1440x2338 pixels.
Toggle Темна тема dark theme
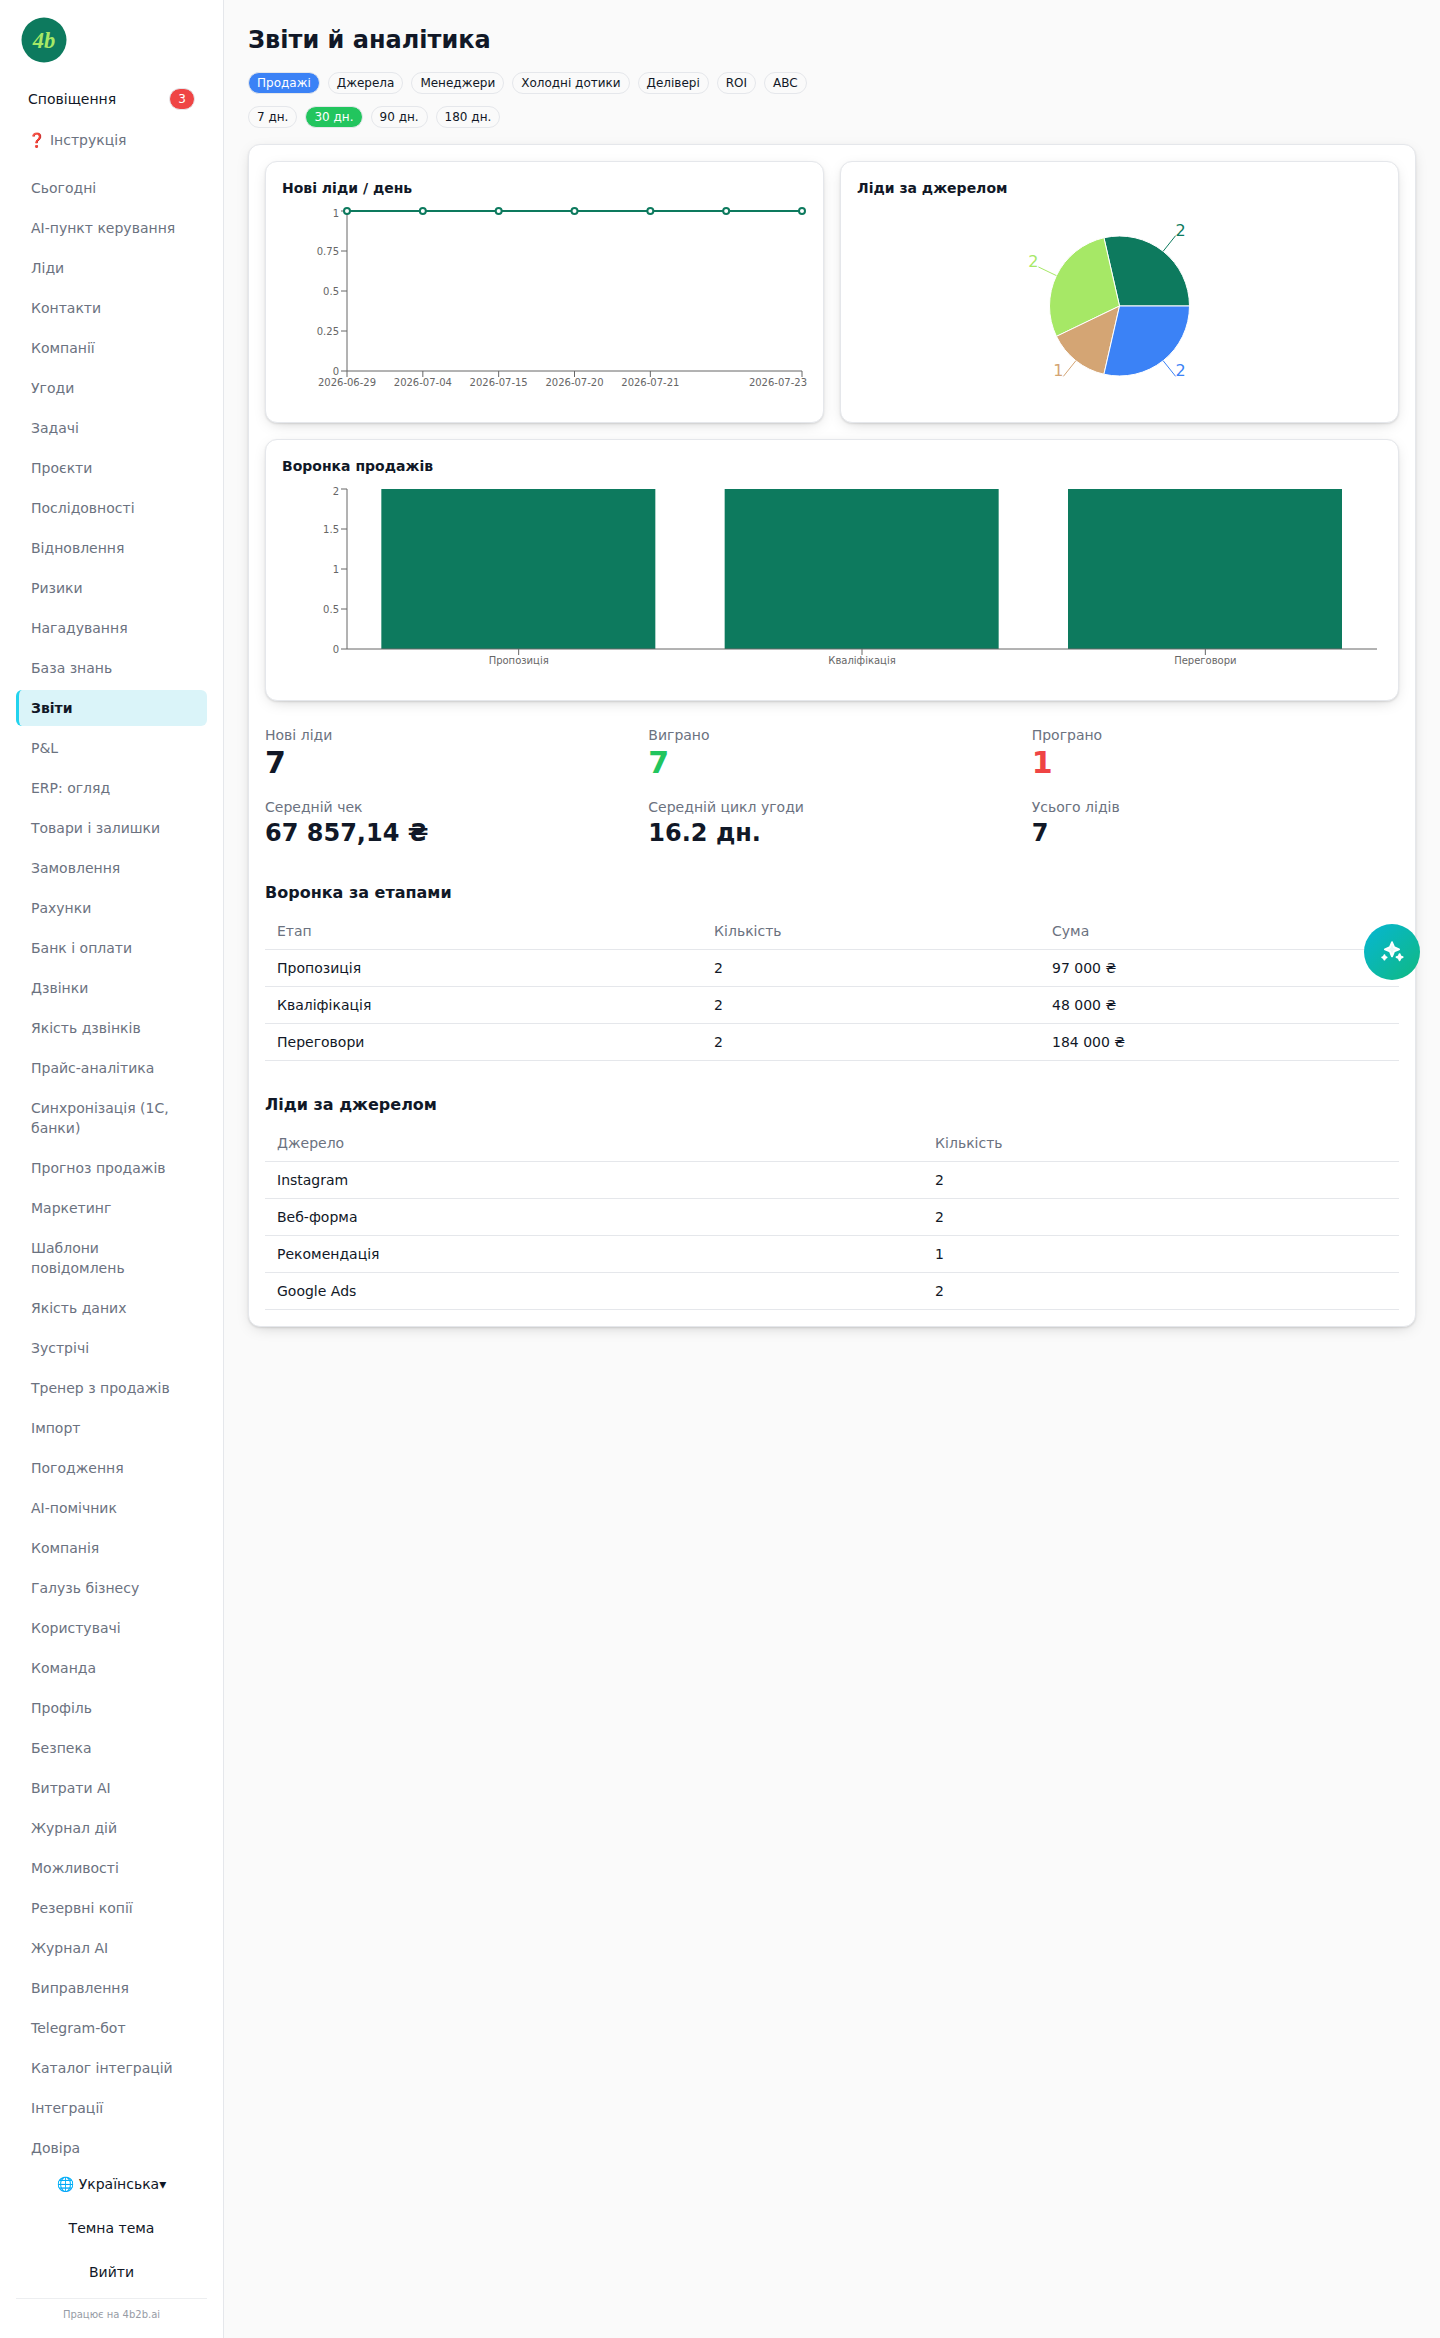pos(111,2228)
